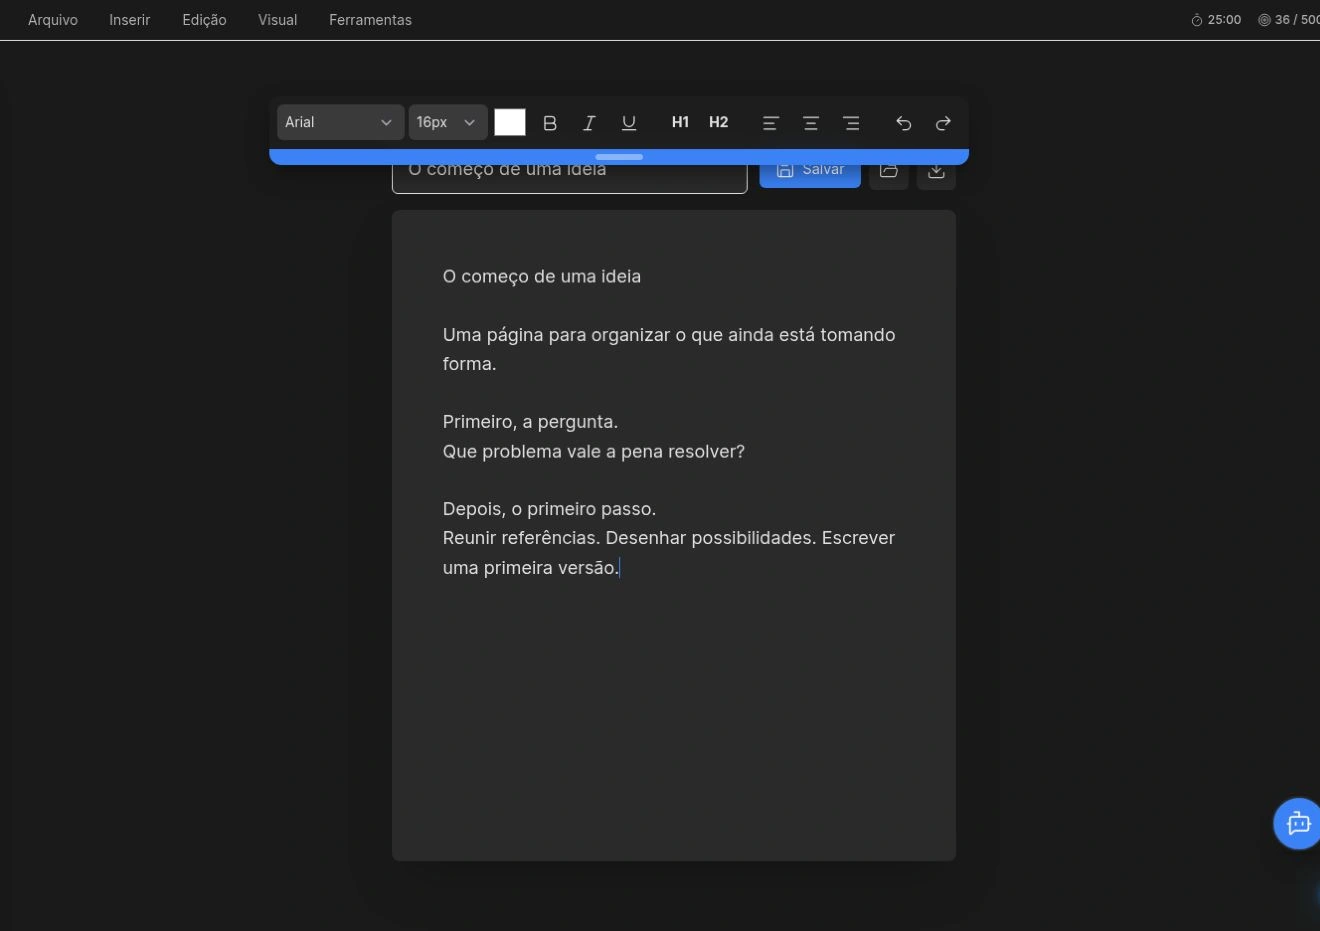Open the Ferramentas menu

click(370, 20)
